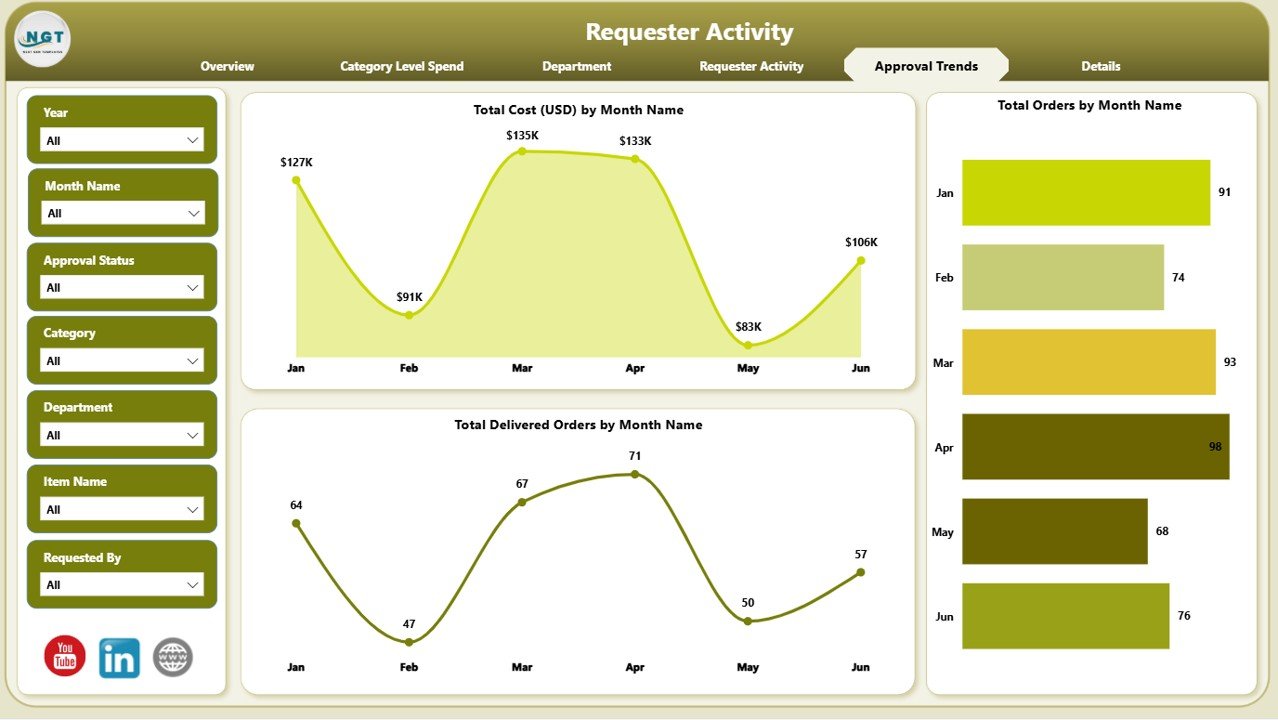Click the NGT logo icon
This screenshot has width=1278, height=720.
[43, 39]
